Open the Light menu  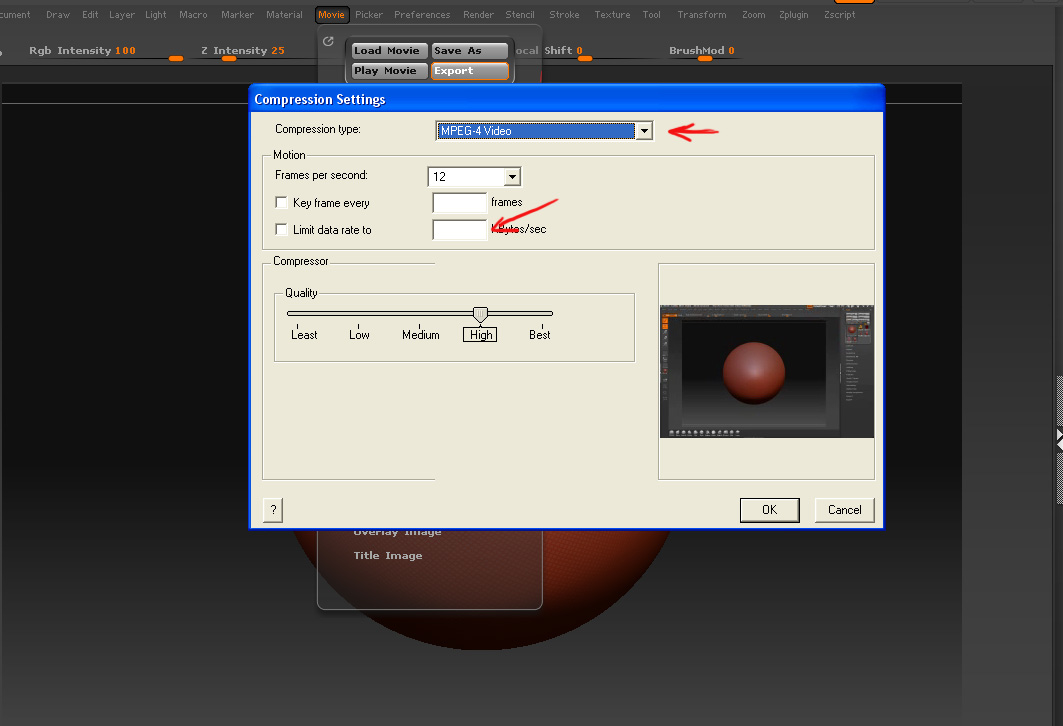tap(155, 14)
